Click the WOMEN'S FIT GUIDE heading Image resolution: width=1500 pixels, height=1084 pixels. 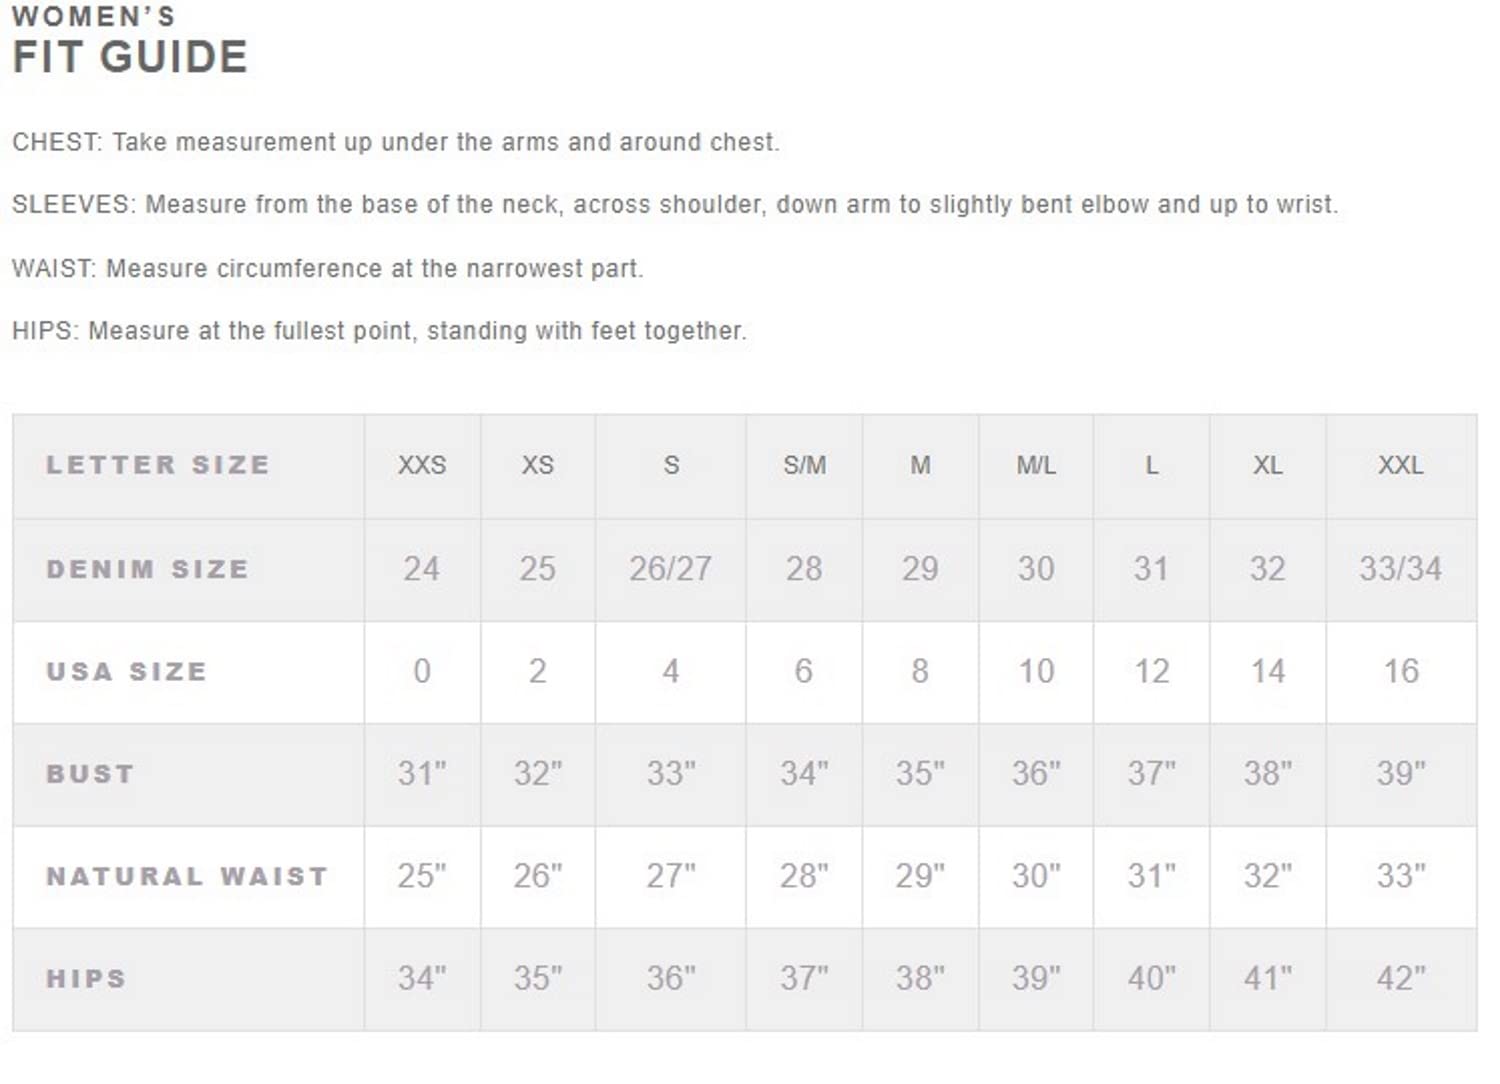coord(129,42)
